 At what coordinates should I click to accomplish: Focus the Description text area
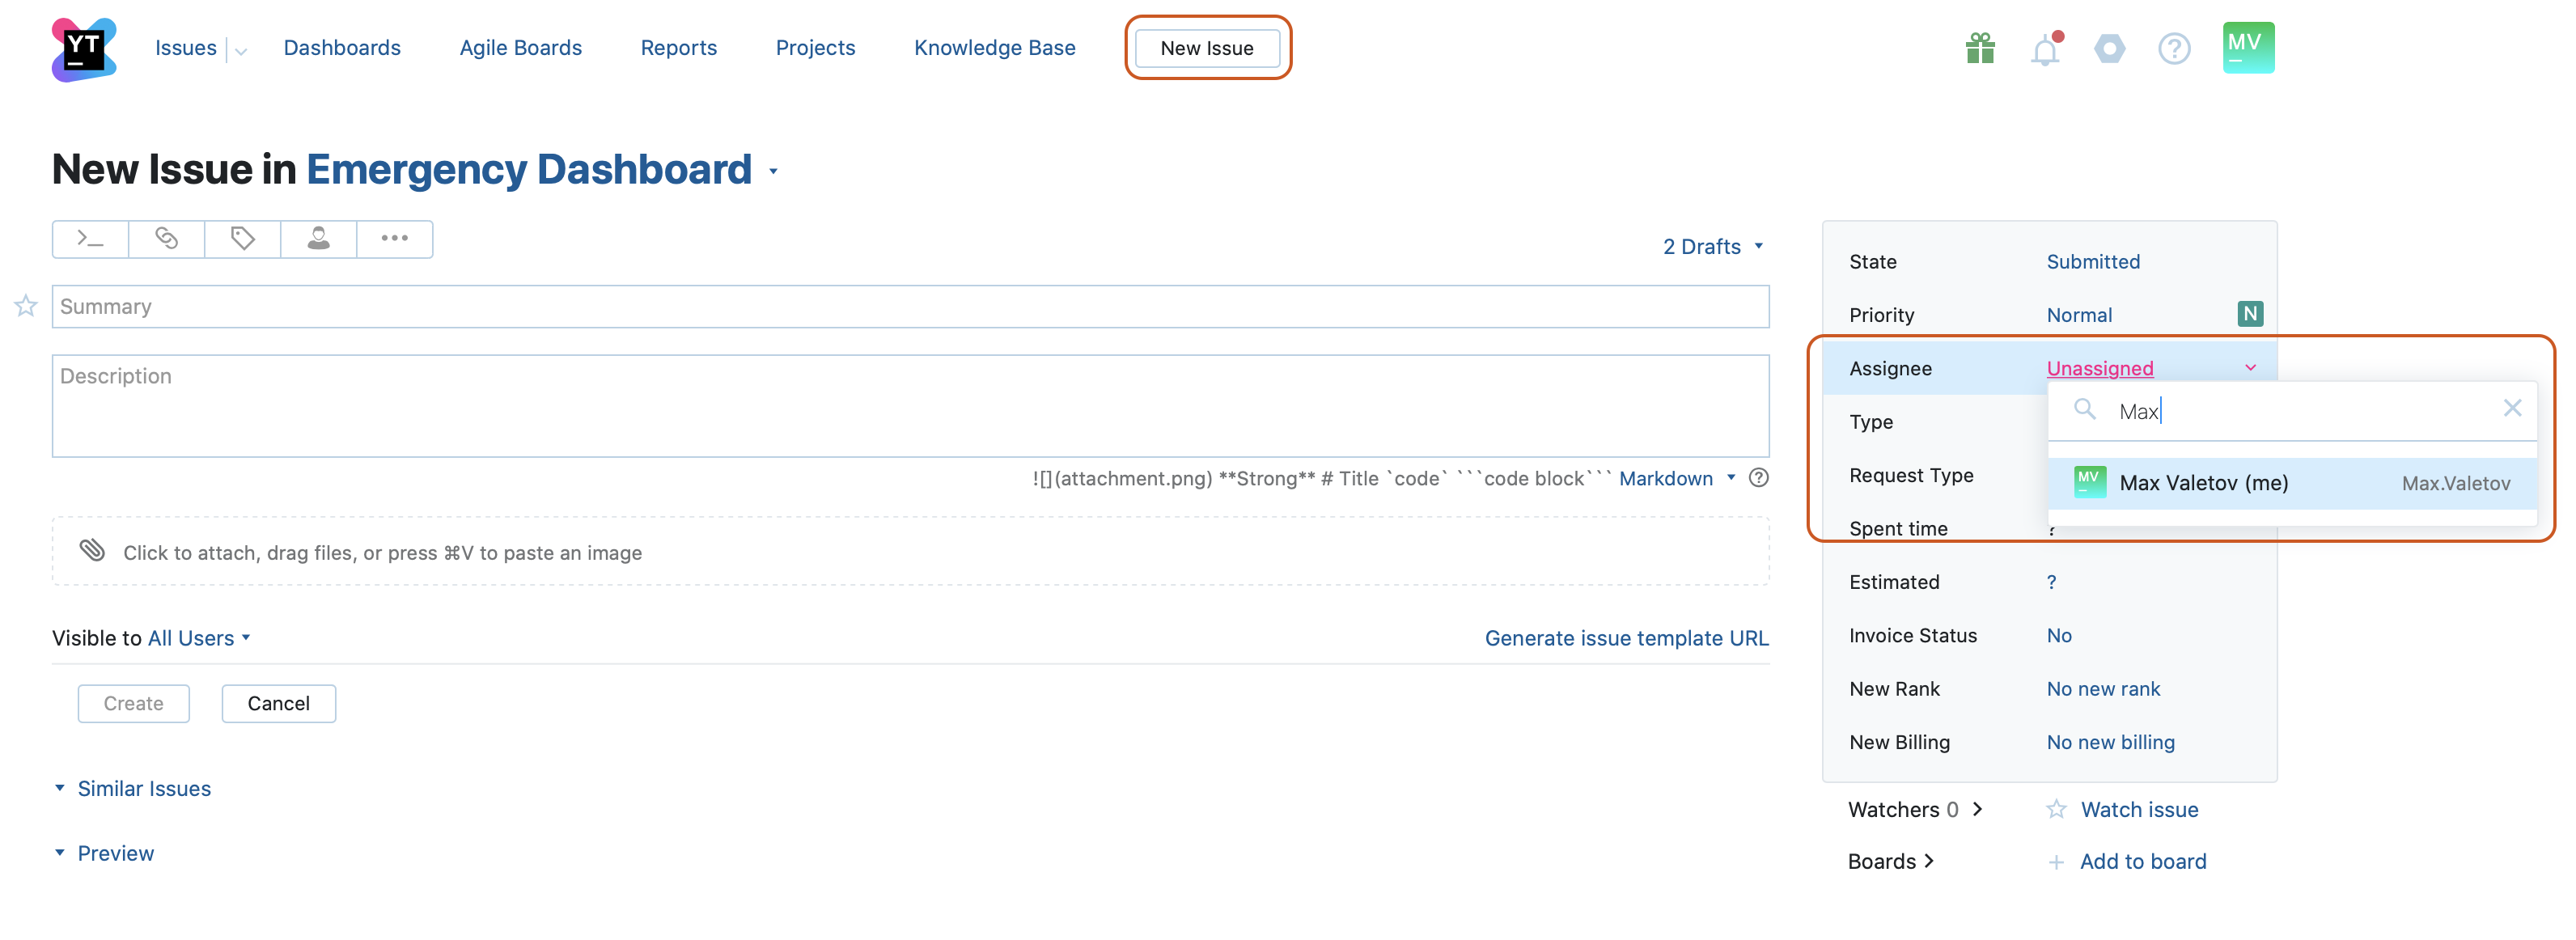coord(911,406)
